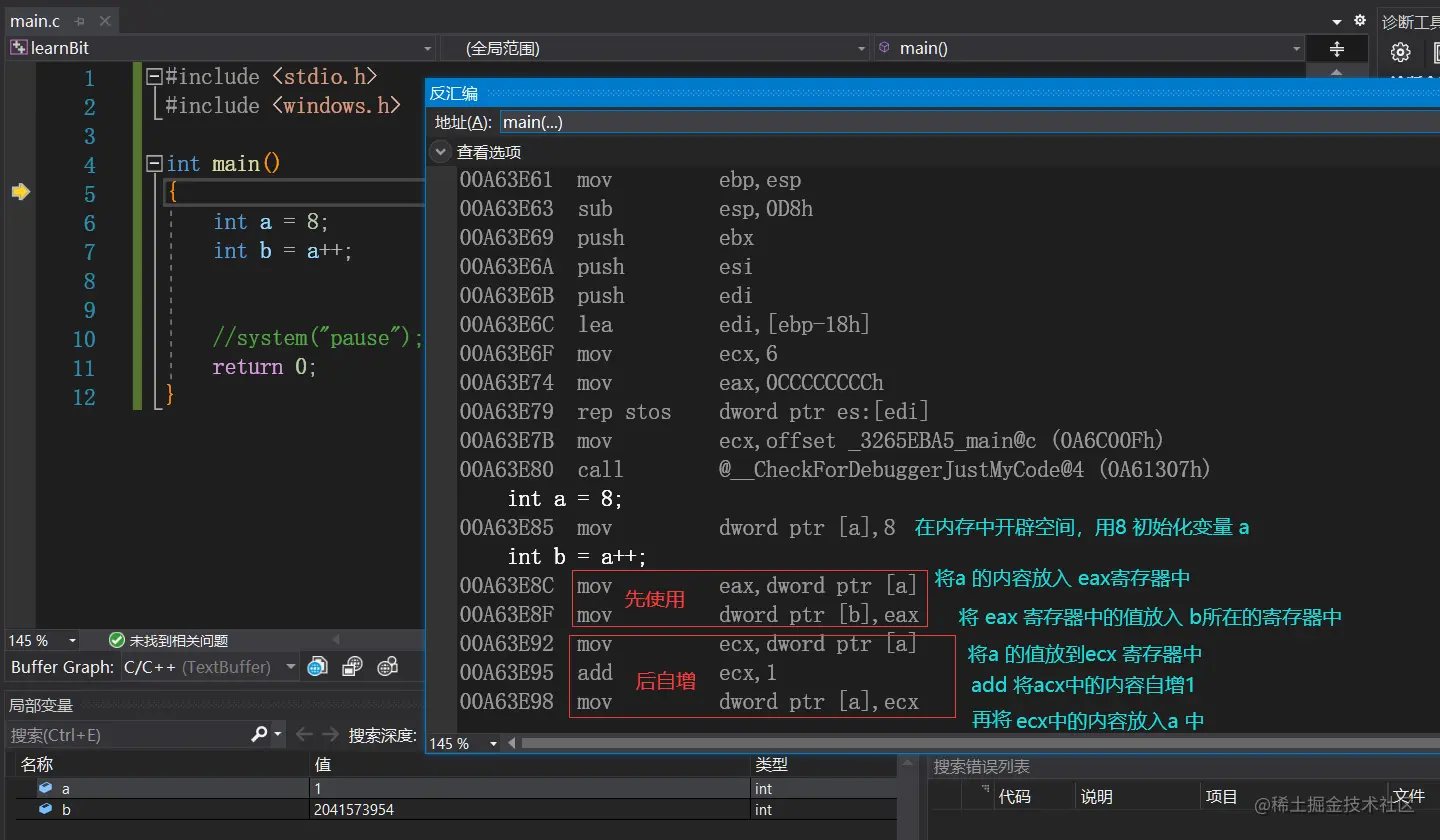1440x840 pixels.
Task: Click the call @__CheckForDebuggerJustMyCode@4 line
Action: coord(894,469)
